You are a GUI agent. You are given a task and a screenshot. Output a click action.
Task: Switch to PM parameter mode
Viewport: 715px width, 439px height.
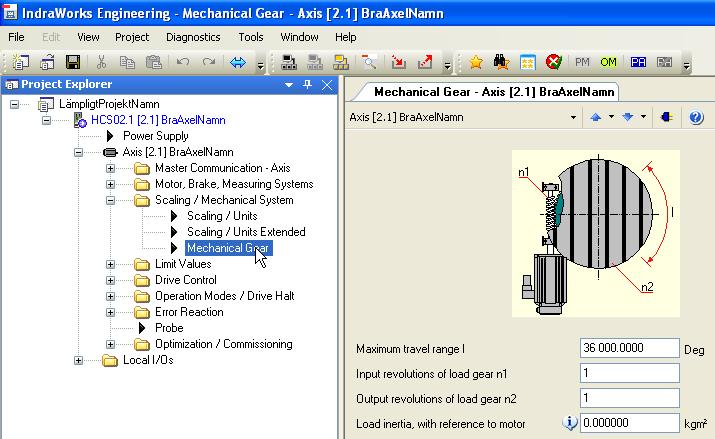(x=582, y=62)
